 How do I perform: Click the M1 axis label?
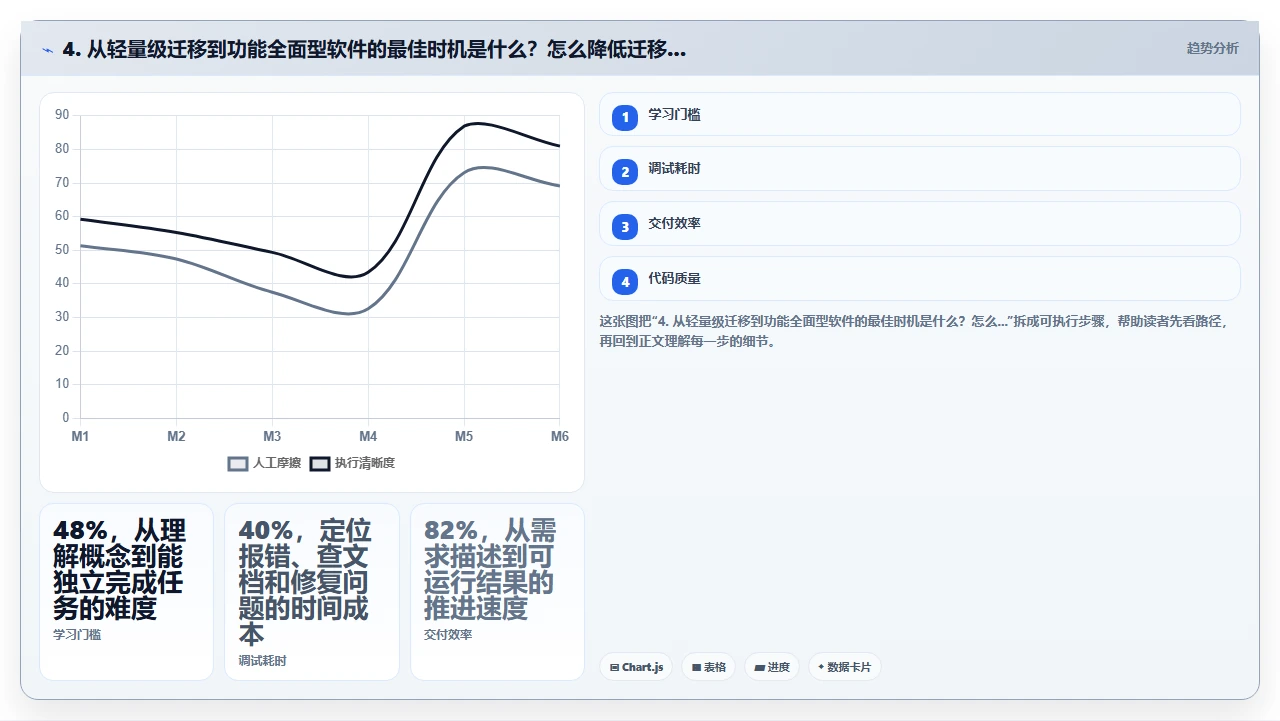tap(80, 436)
